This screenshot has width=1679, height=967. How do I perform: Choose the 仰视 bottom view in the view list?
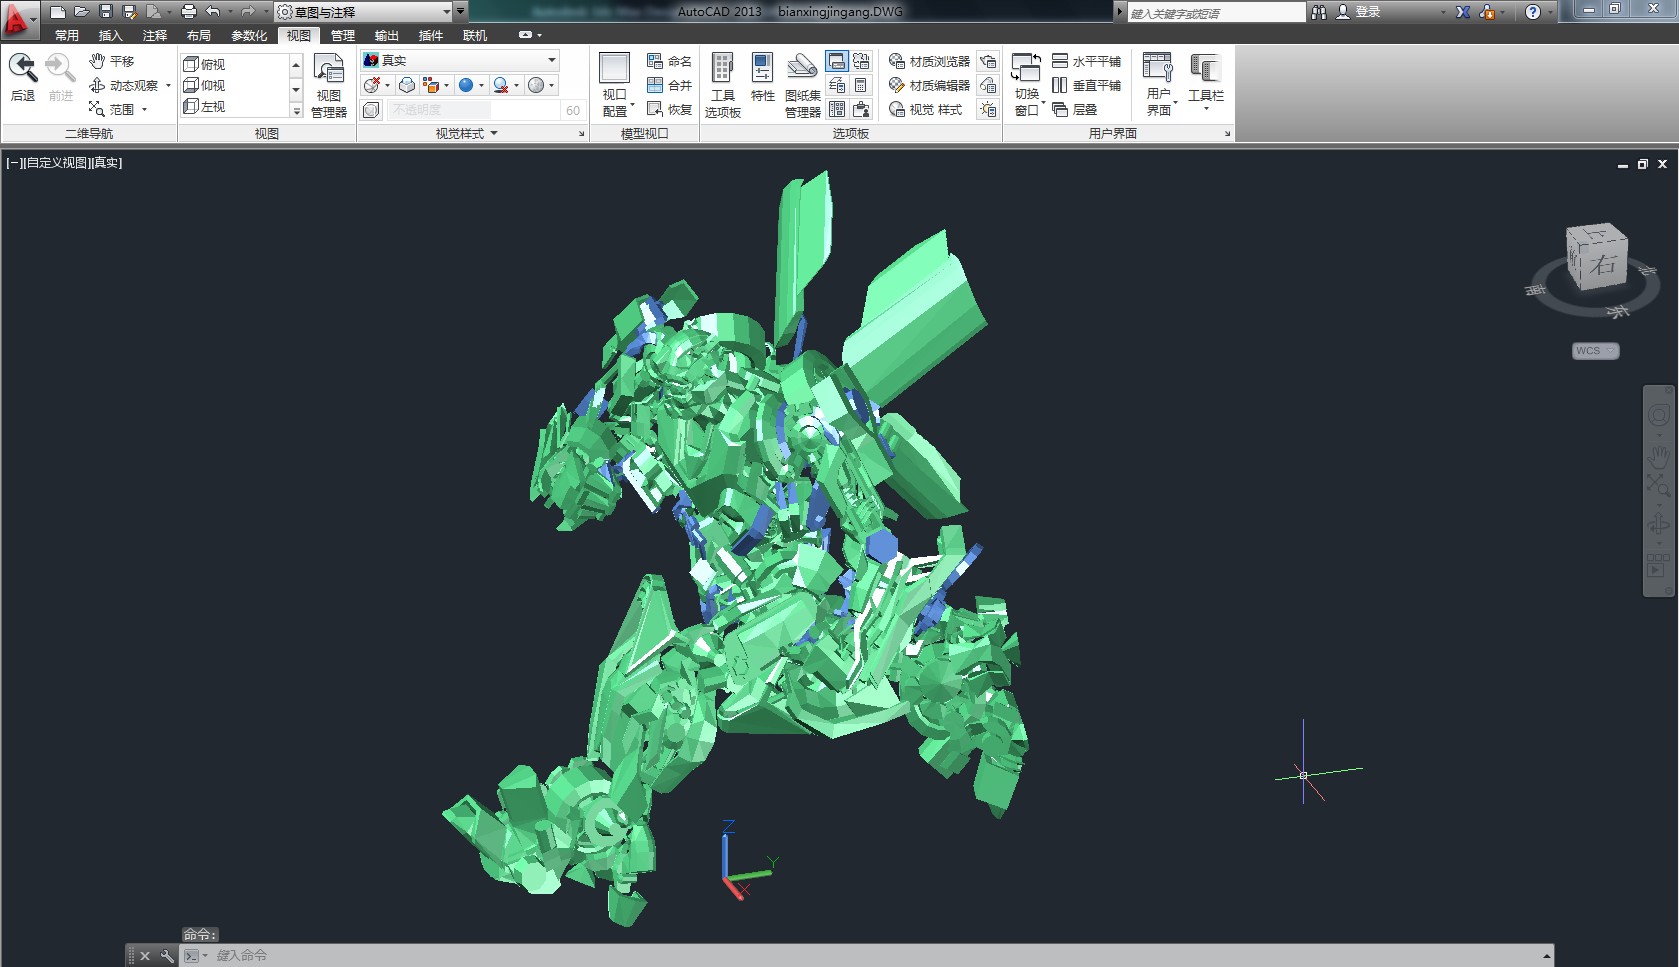(x=205, y=85)
